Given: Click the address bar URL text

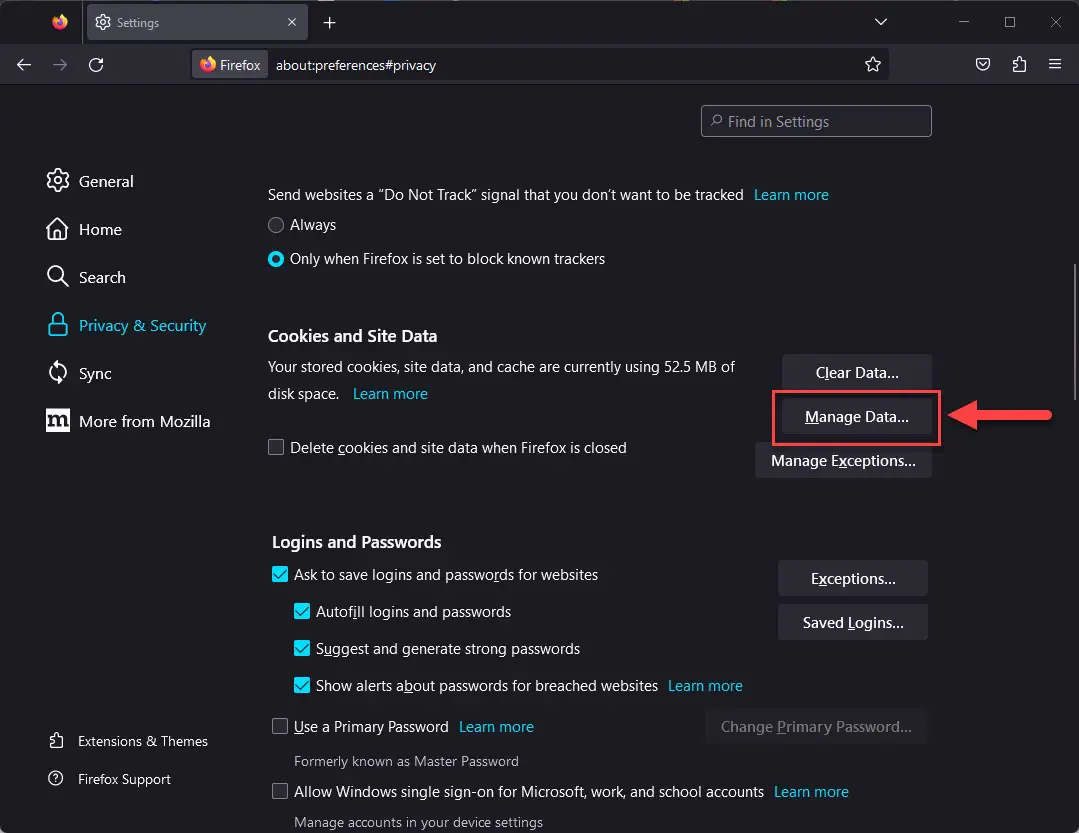Looking at the screenshot, I should tap(356, 65).
